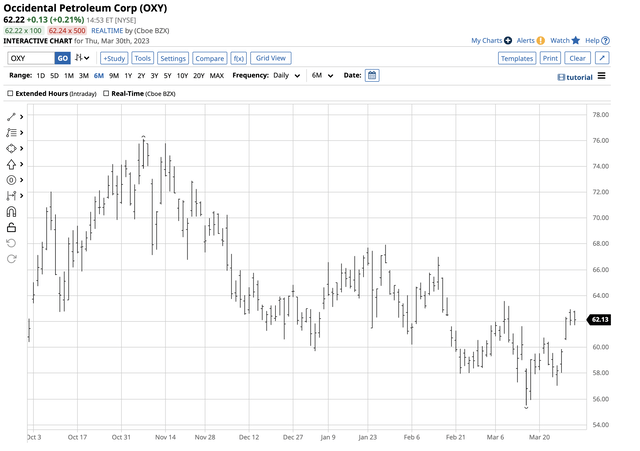Image resolution: width=640 pixels, height=451 pixels.
Task: Open the Templates button
Action: 517,58
